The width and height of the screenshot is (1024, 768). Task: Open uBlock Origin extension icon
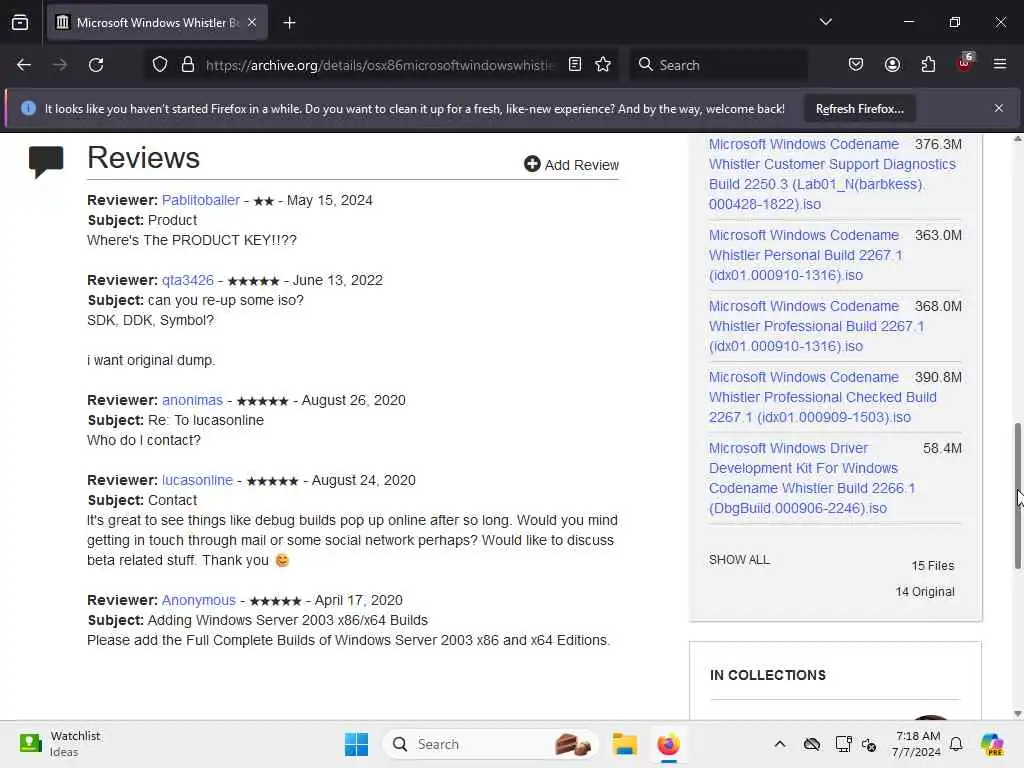click(x=965, y=64)
